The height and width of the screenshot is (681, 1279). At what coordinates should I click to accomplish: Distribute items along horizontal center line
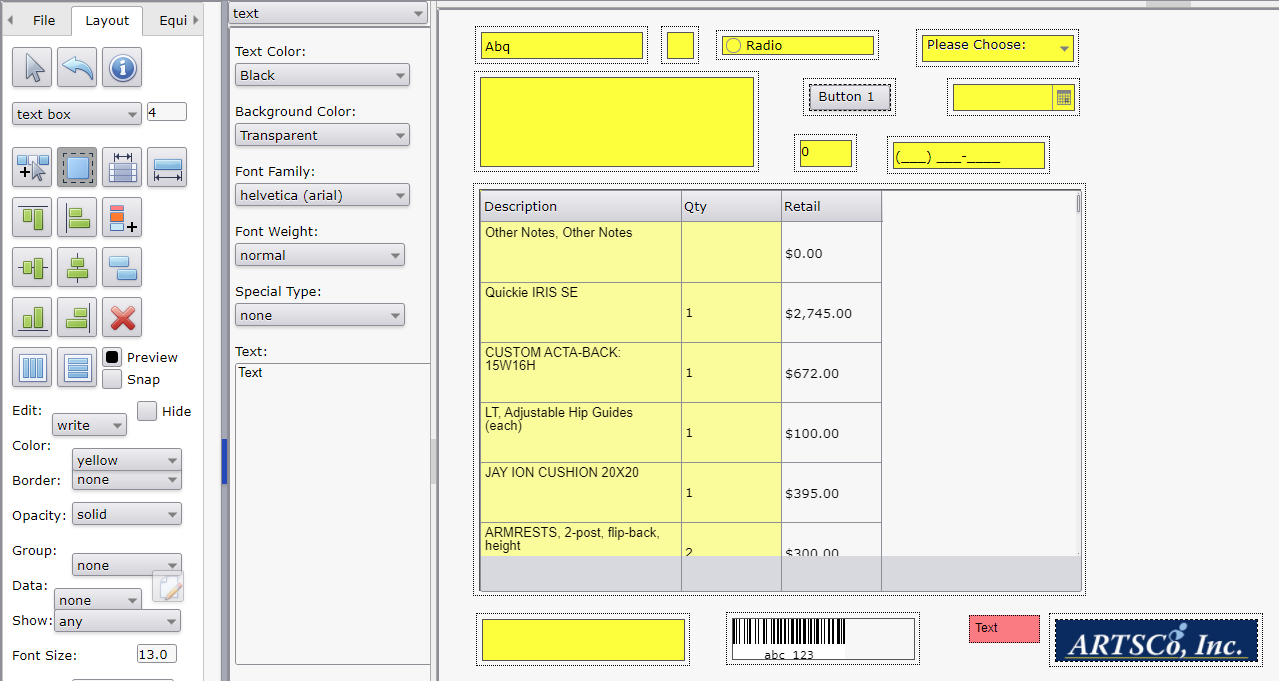click(x=32, y=267)
